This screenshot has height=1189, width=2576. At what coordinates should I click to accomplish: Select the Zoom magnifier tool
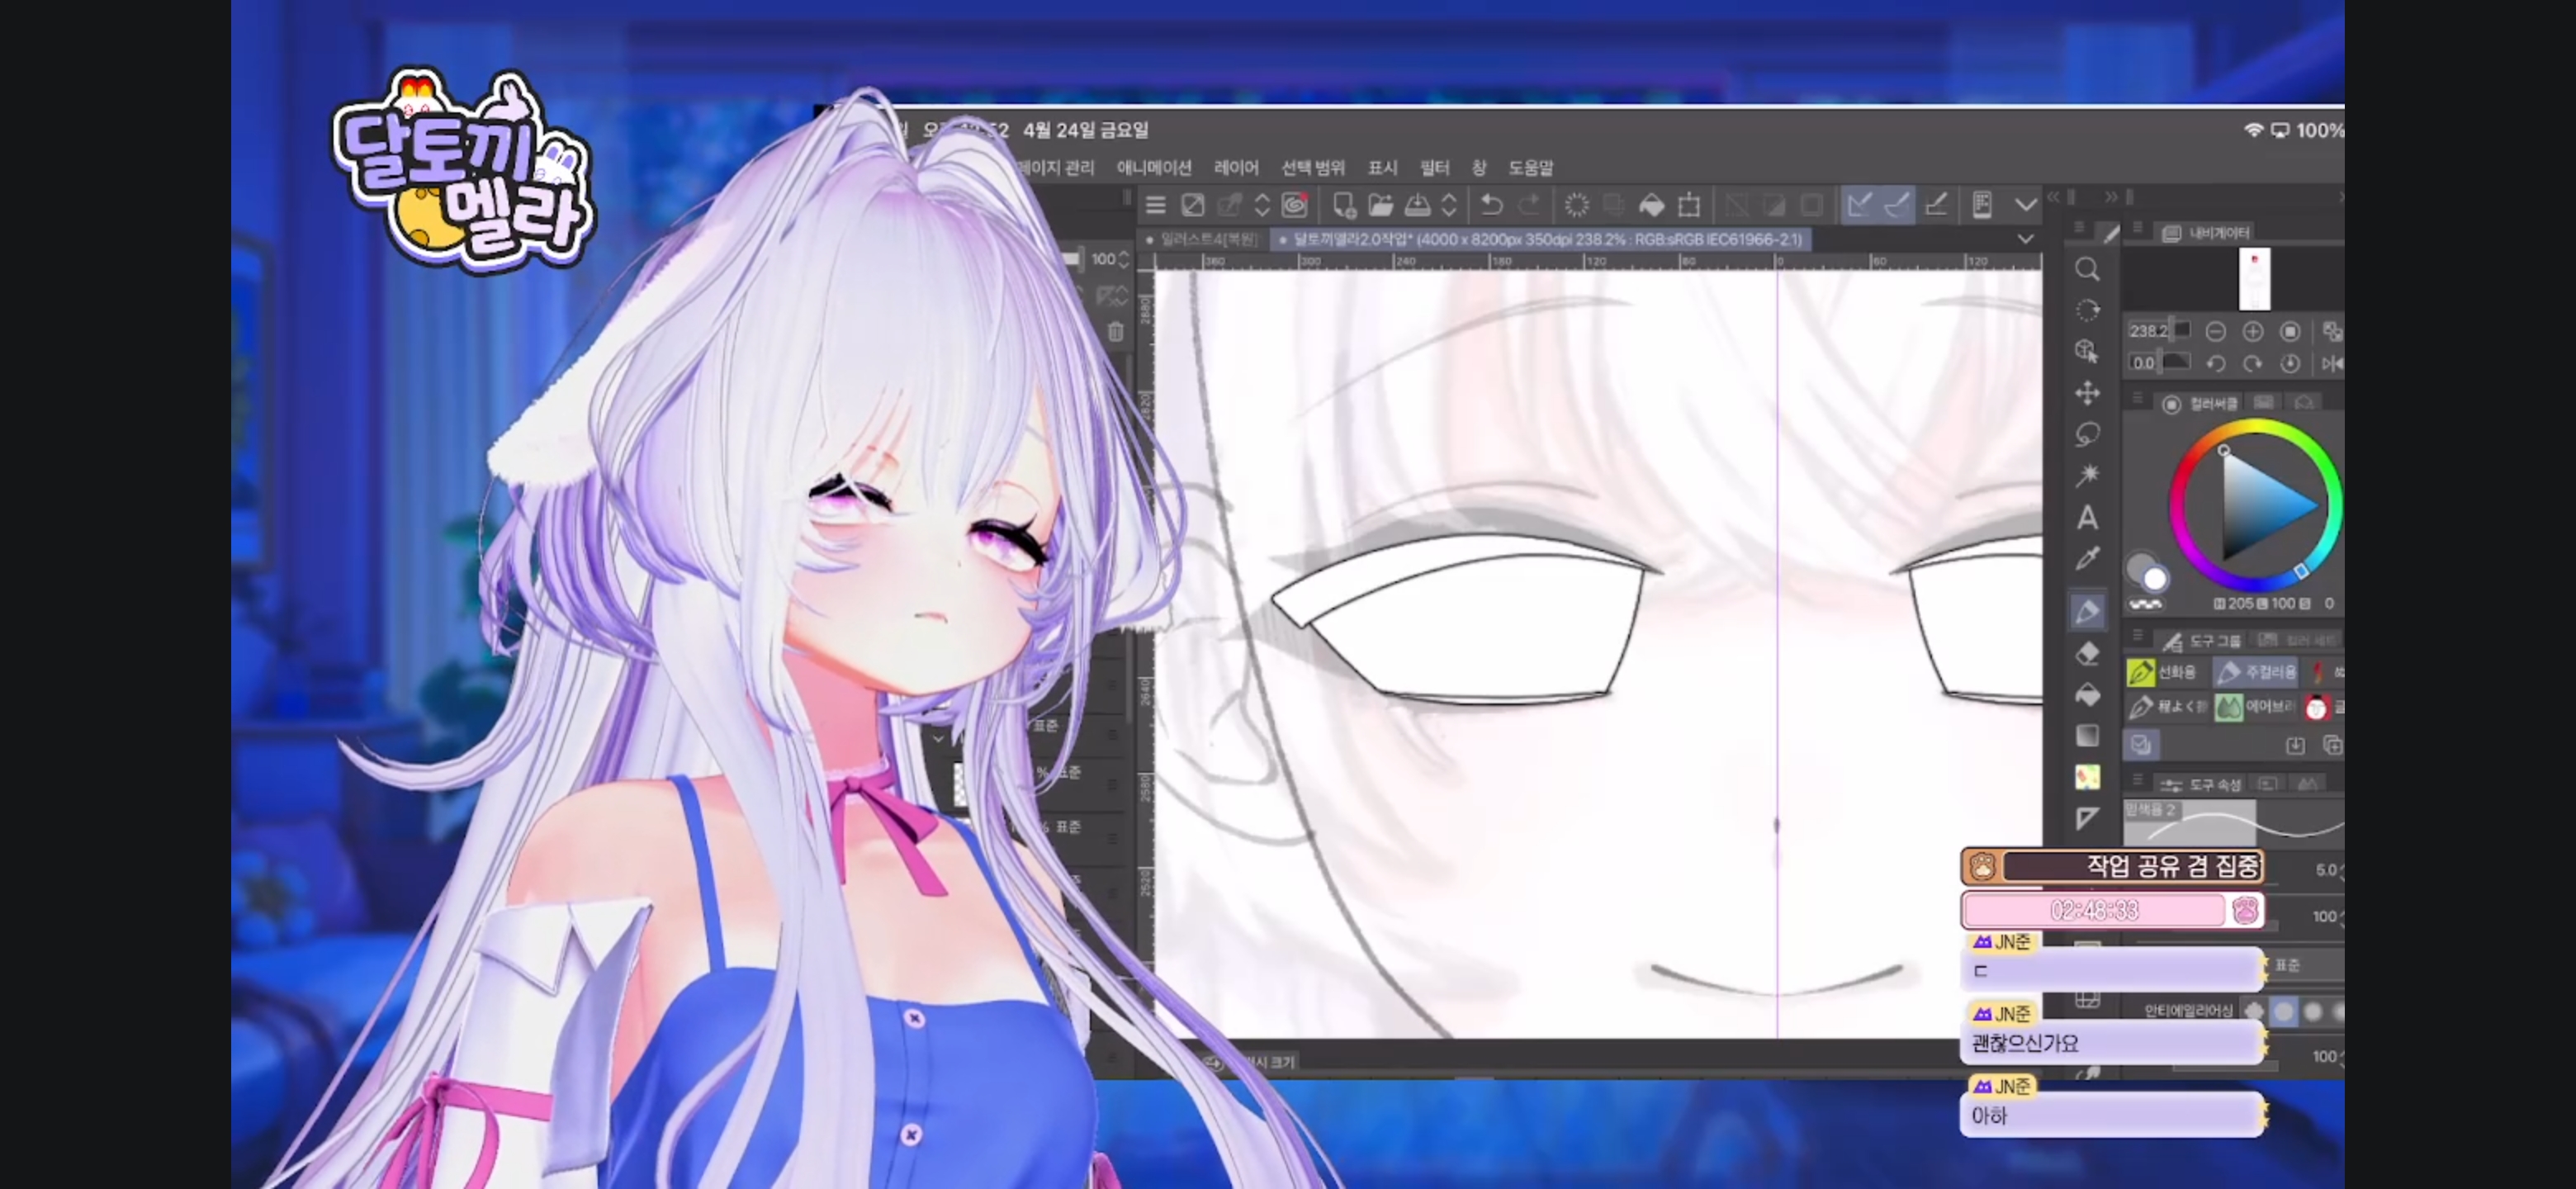[x=2087, y=269]
